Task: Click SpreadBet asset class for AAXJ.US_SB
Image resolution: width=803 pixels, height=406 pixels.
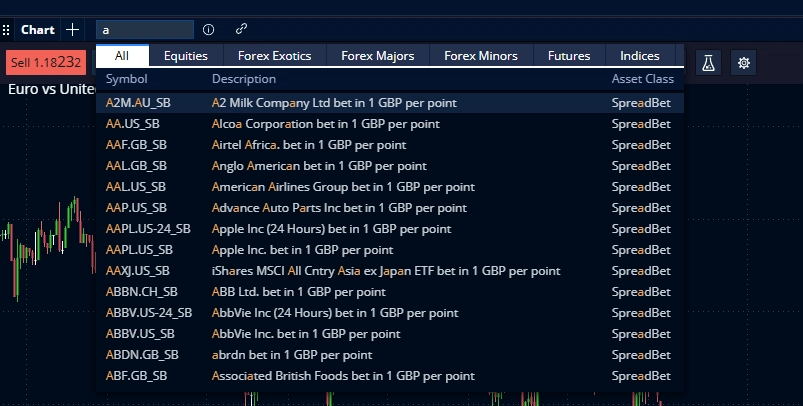Action: click(641, 271)
